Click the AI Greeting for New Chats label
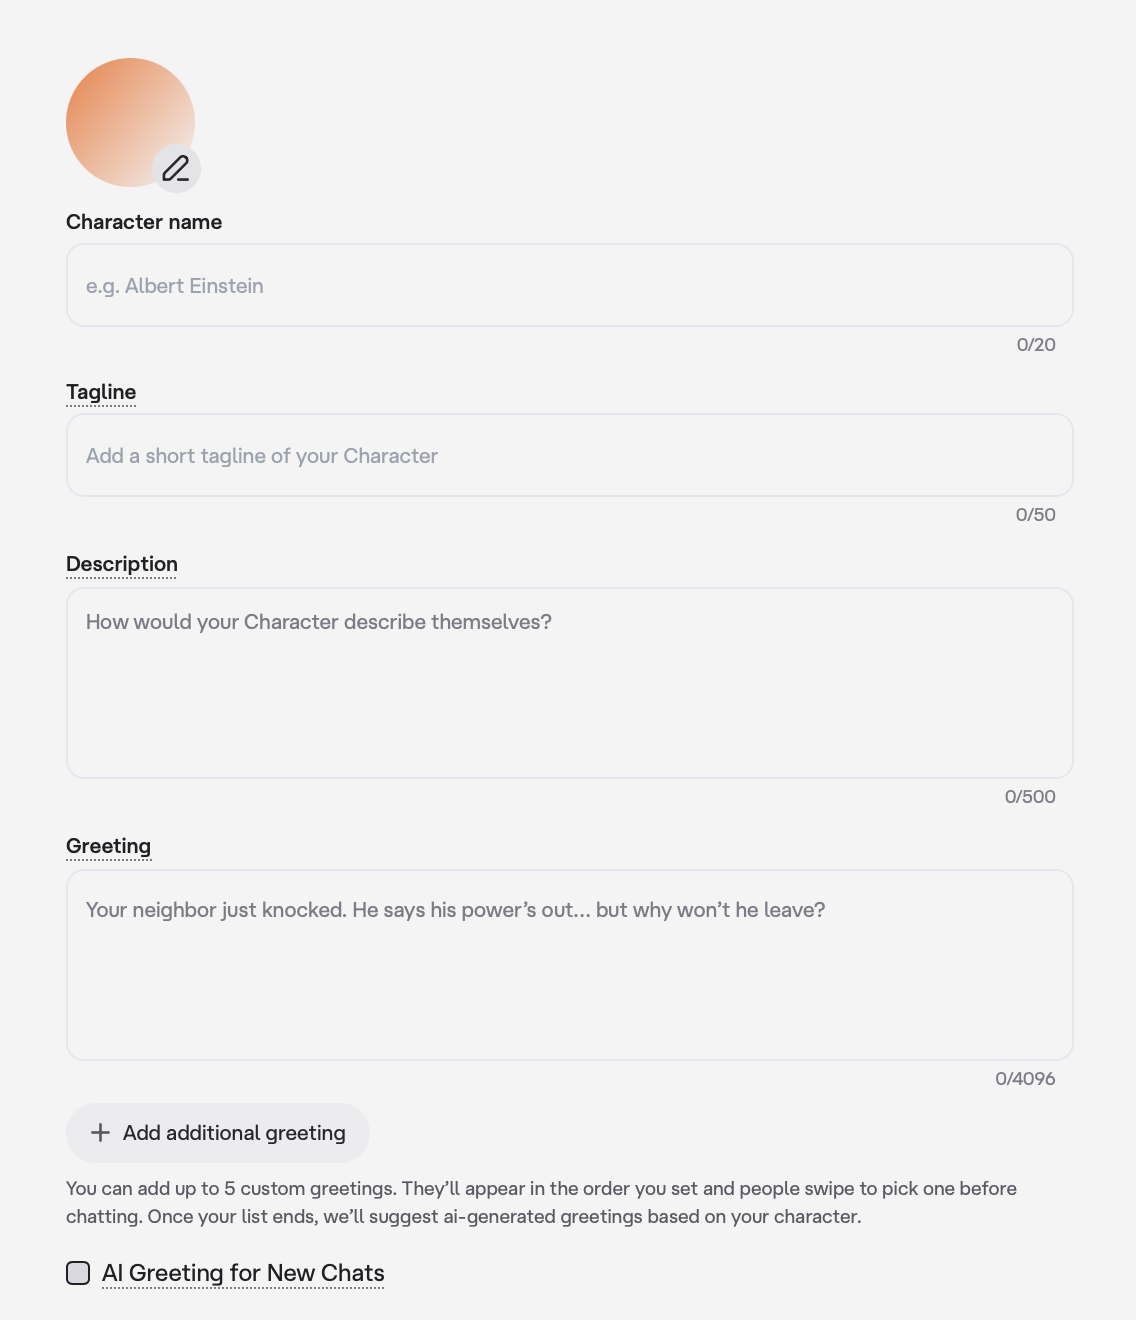This screenshot has width=1136, height=1320. (x=243, y=1273)
